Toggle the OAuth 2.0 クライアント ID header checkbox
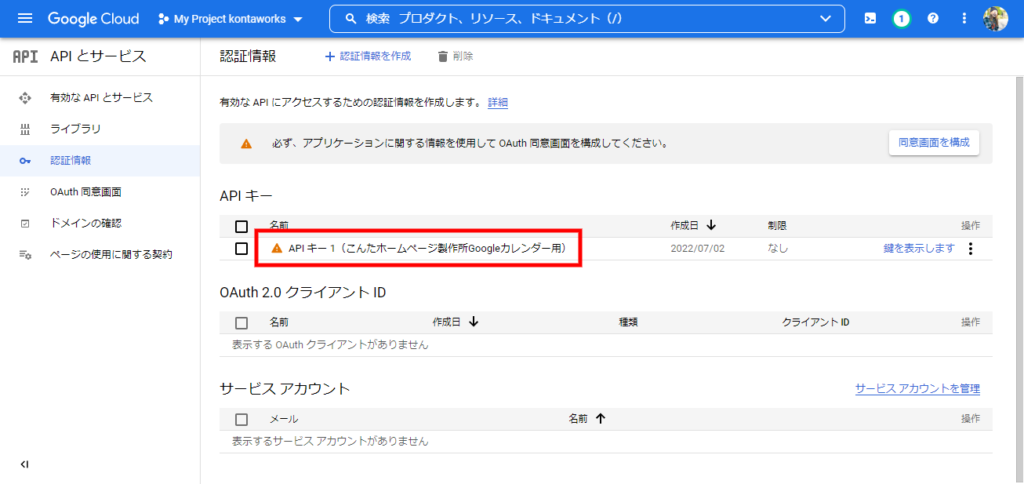The width and height of the screenshot is (1024, 484). (x=241, y=323)
